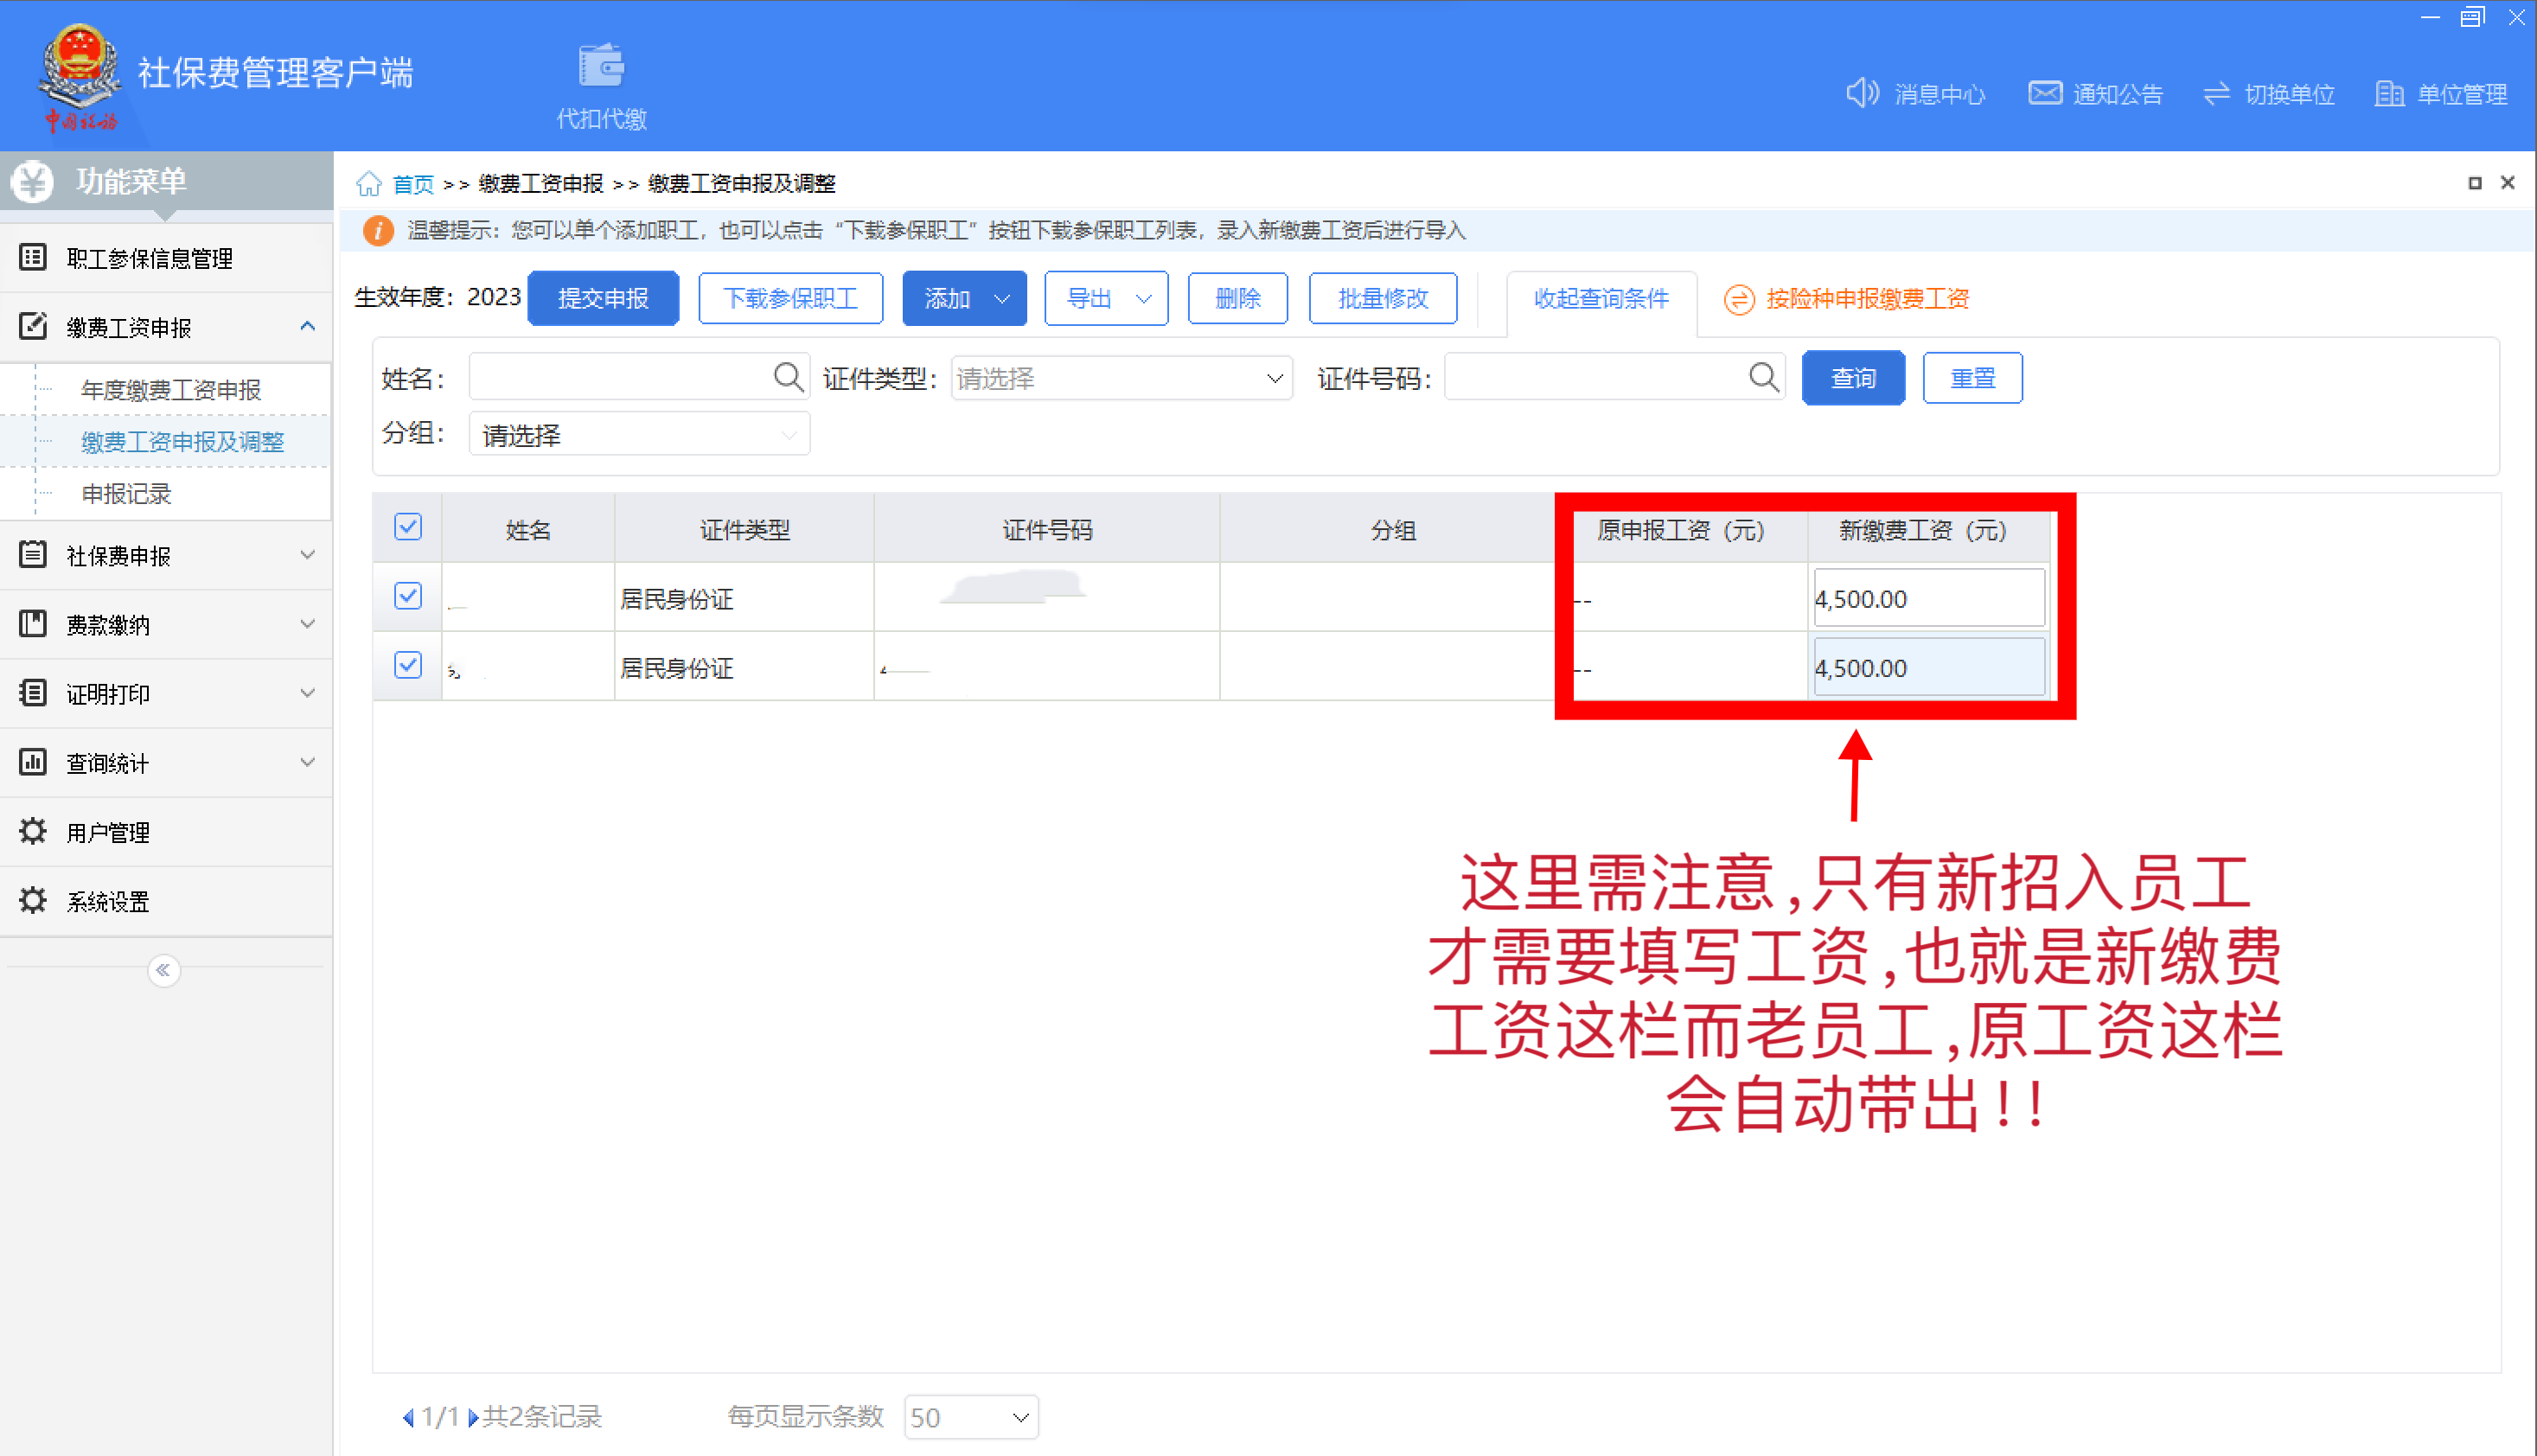Open 通知公告 envelope icon
2537x1456 pixels.
(2044, 93)
